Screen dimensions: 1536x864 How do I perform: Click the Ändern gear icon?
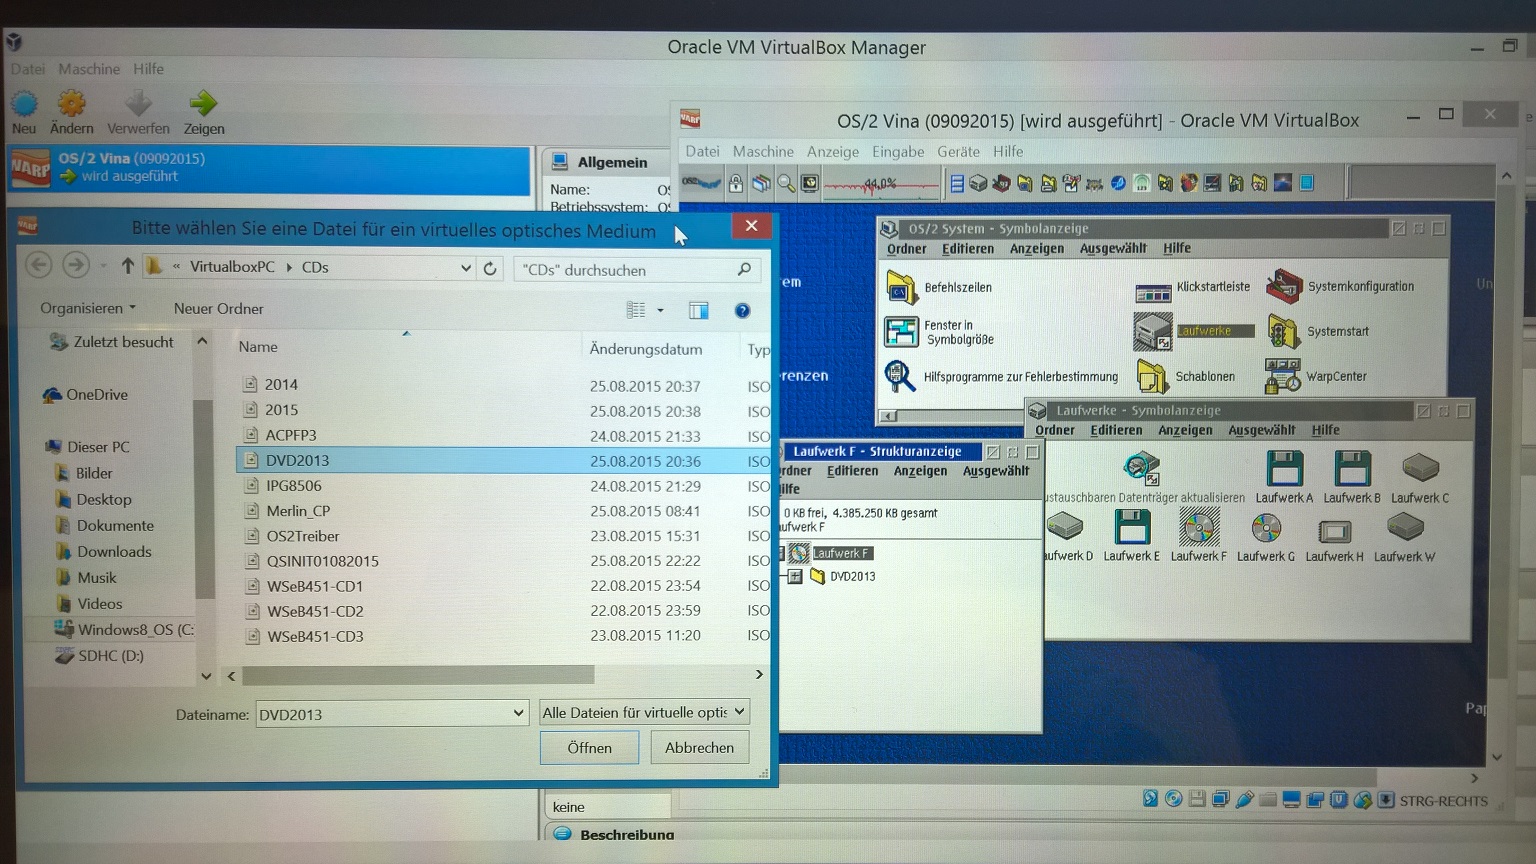click(x=71, y=103)
